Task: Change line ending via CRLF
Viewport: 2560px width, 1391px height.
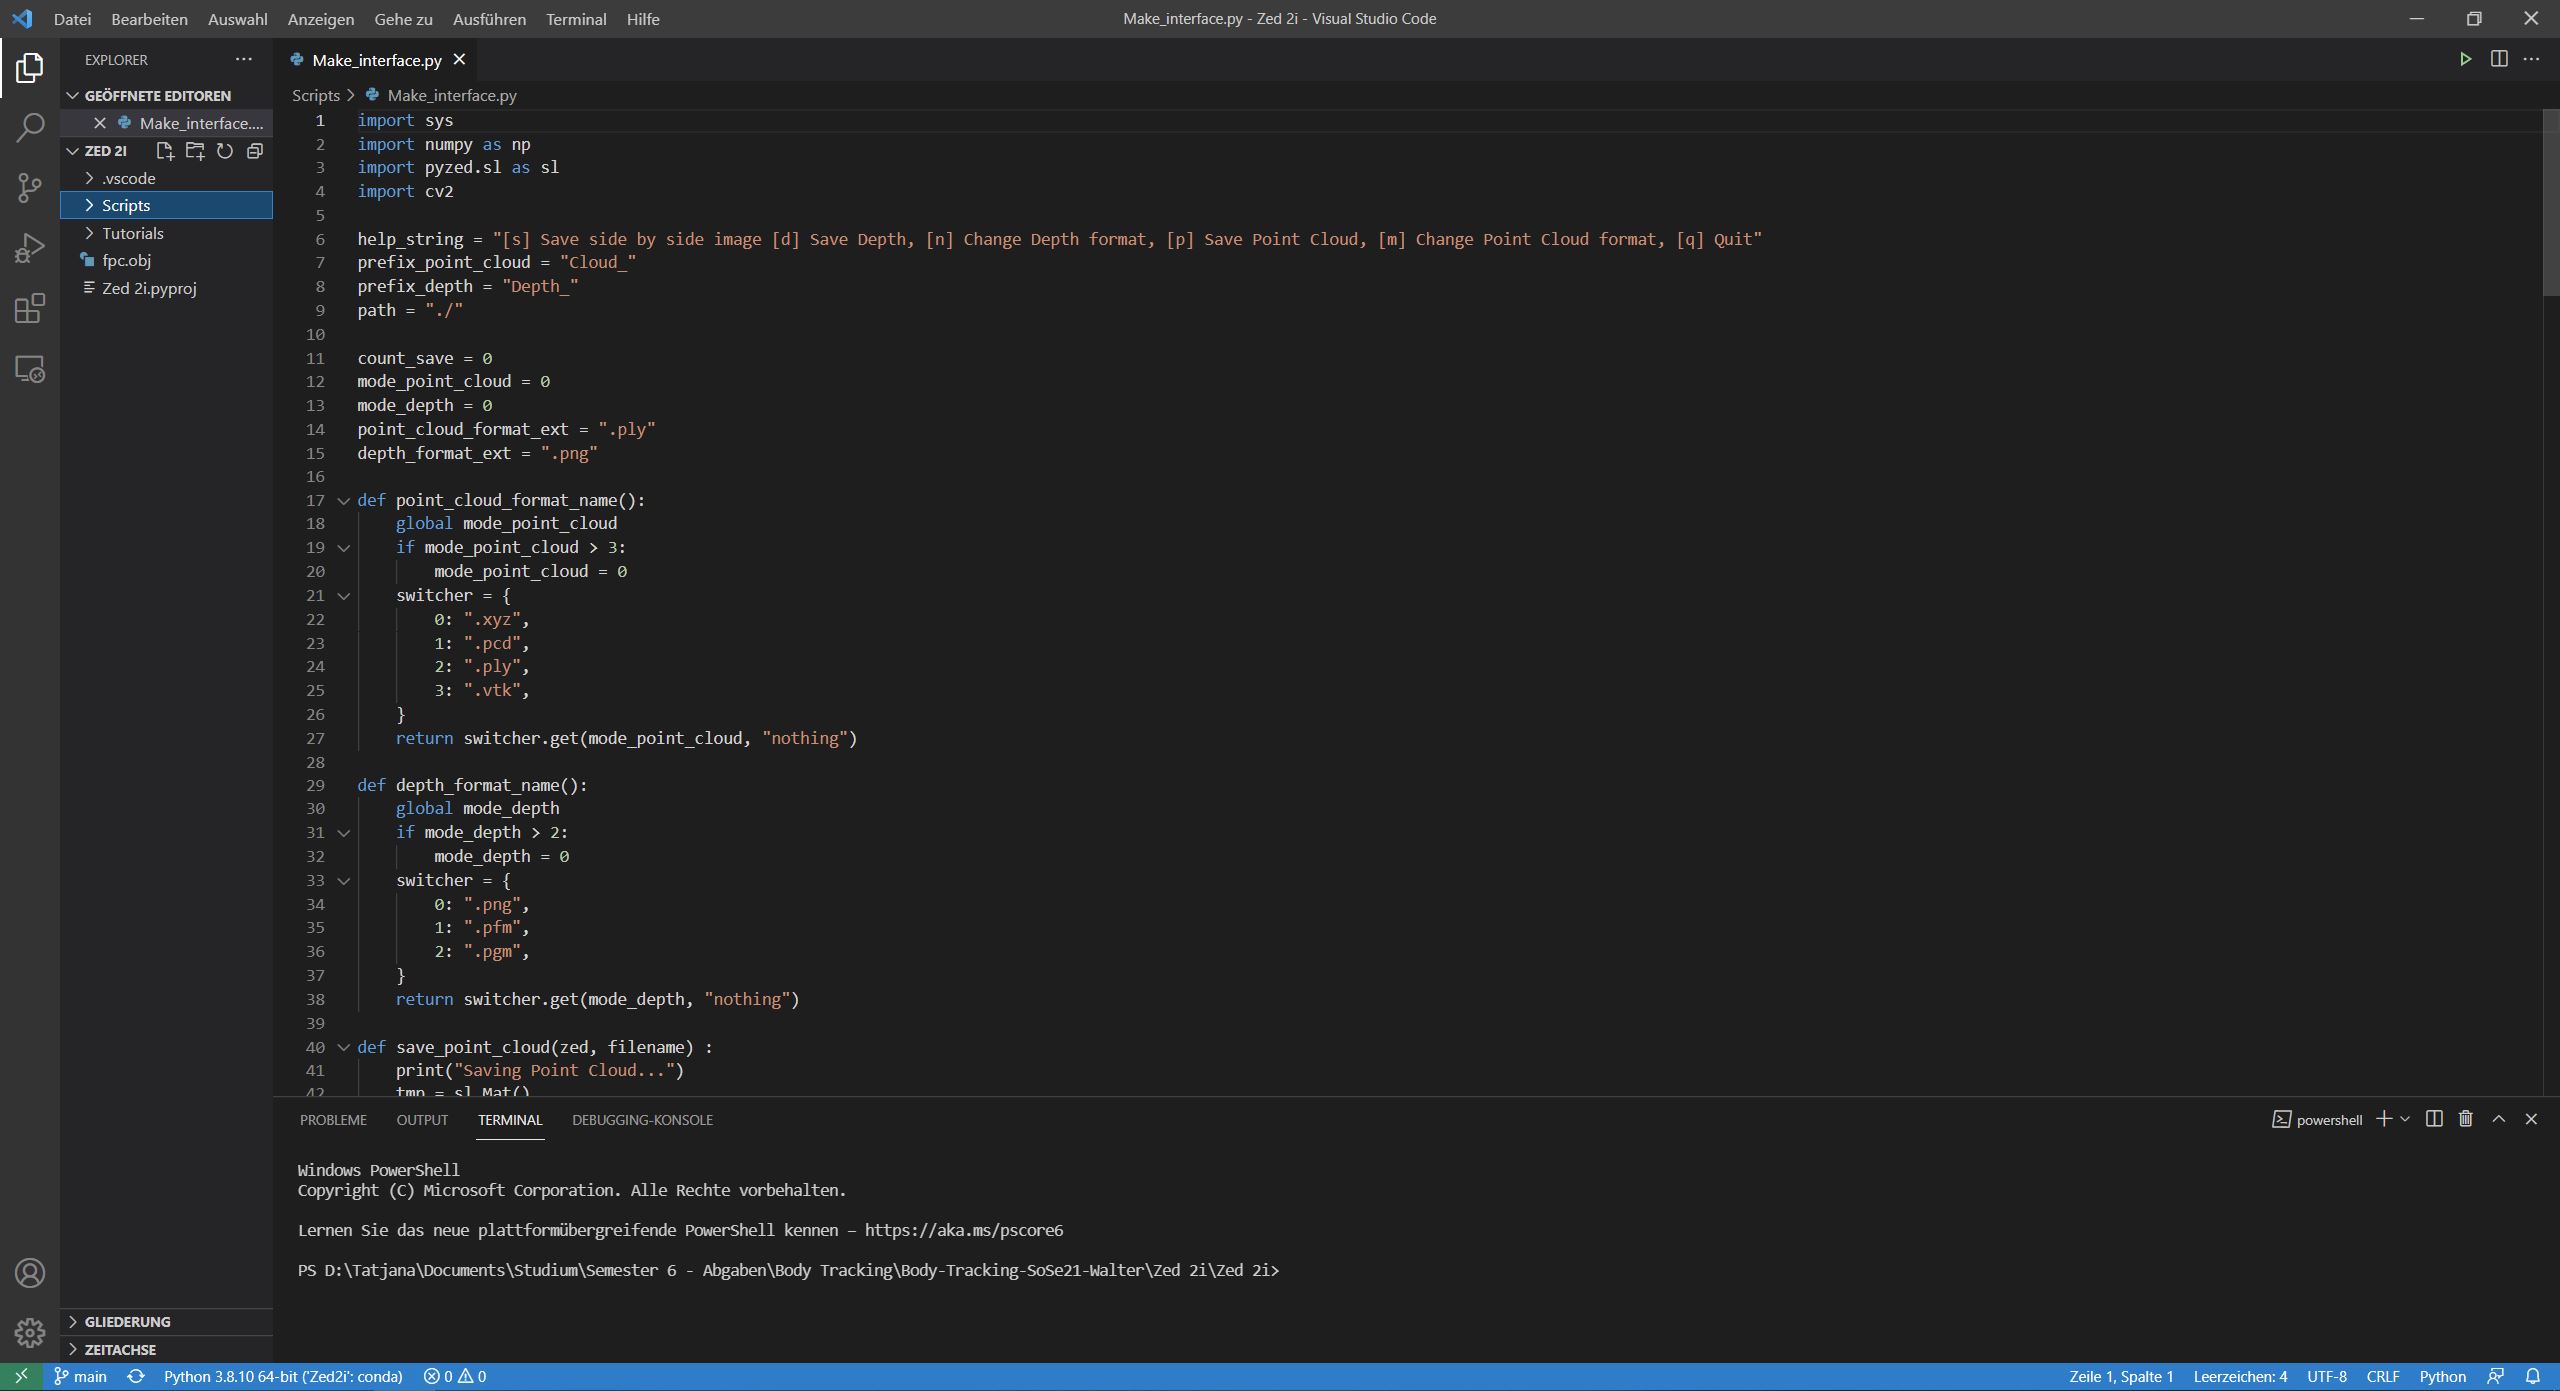Action: coord(2383,1376)
